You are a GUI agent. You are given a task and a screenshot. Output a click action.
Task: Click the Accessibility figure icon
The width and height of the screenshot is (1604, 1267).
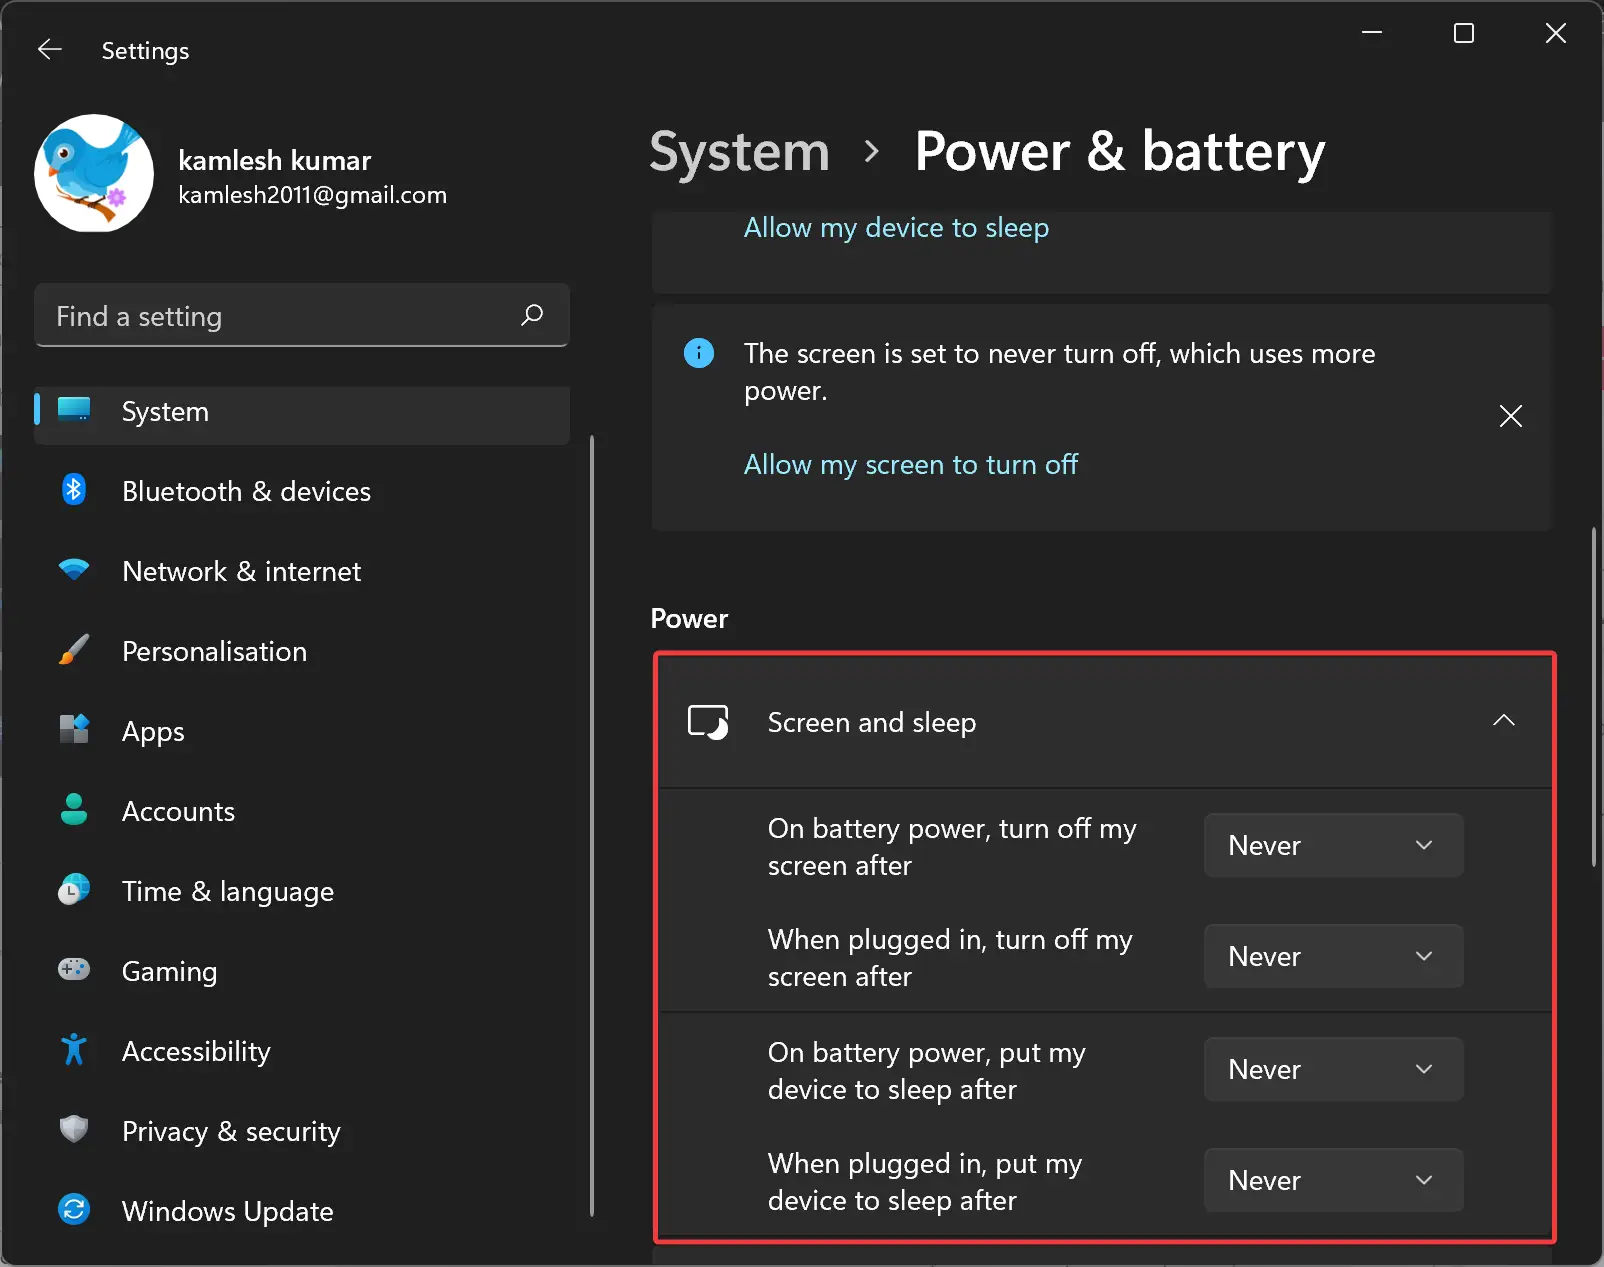[x=74, y=1050]
